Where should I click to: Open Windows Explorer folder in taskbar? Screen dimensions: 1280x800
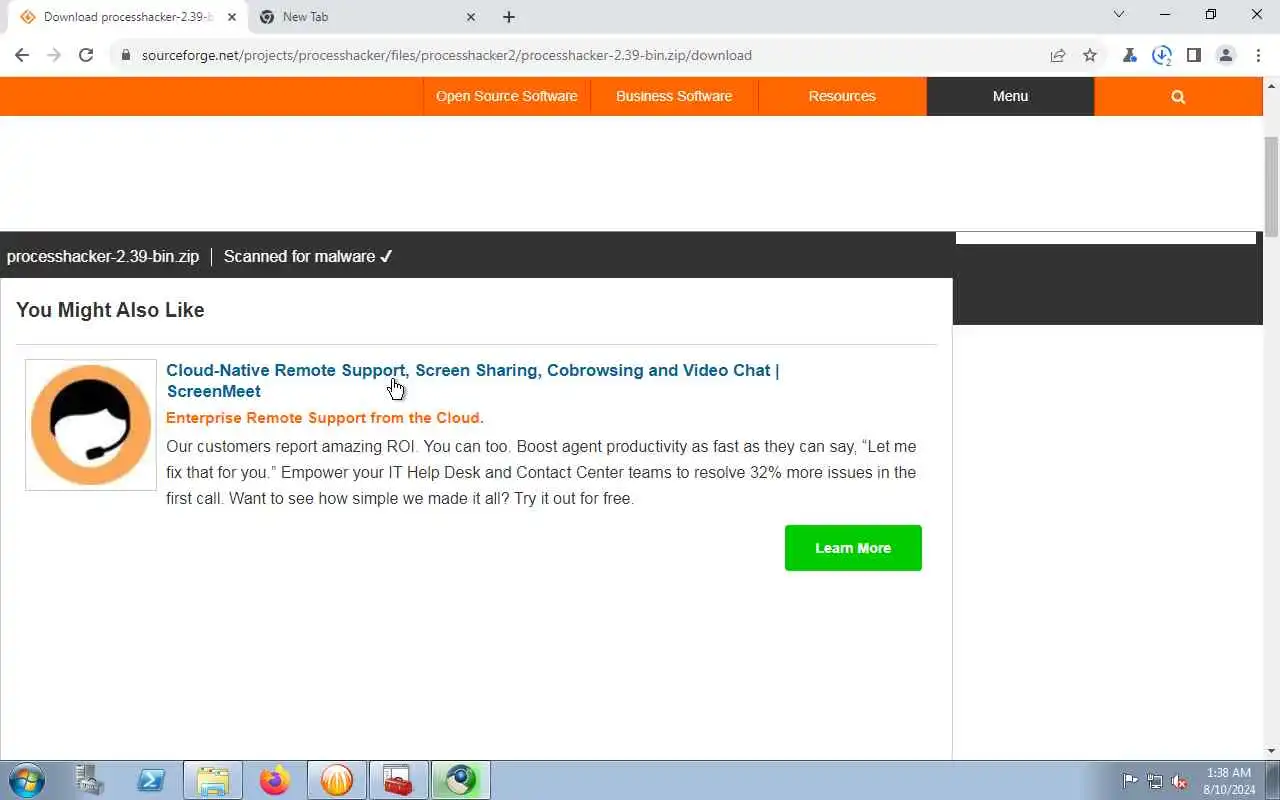pyautogui.click(x=213, y=780)
